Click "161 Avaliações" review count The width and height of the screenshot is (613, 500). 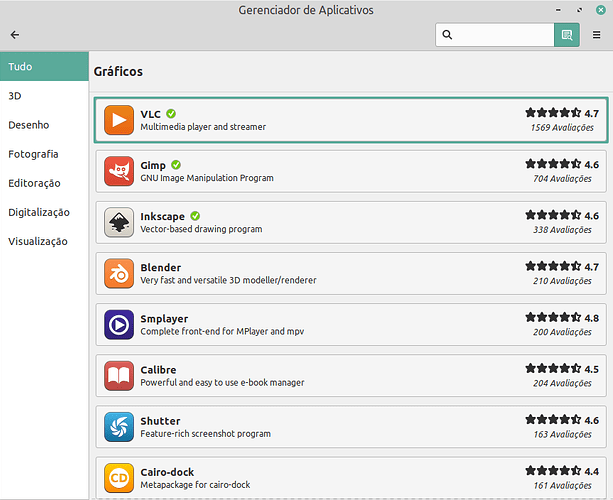tap(562, 486)
